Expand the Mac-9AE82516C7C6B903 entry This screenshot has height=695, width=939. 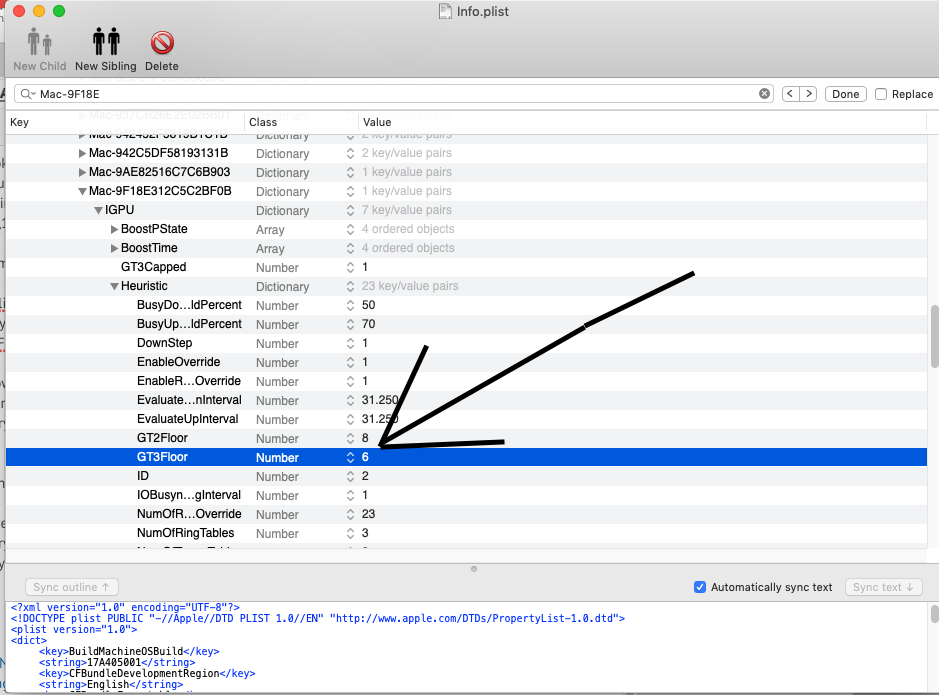tap(82, 172)
